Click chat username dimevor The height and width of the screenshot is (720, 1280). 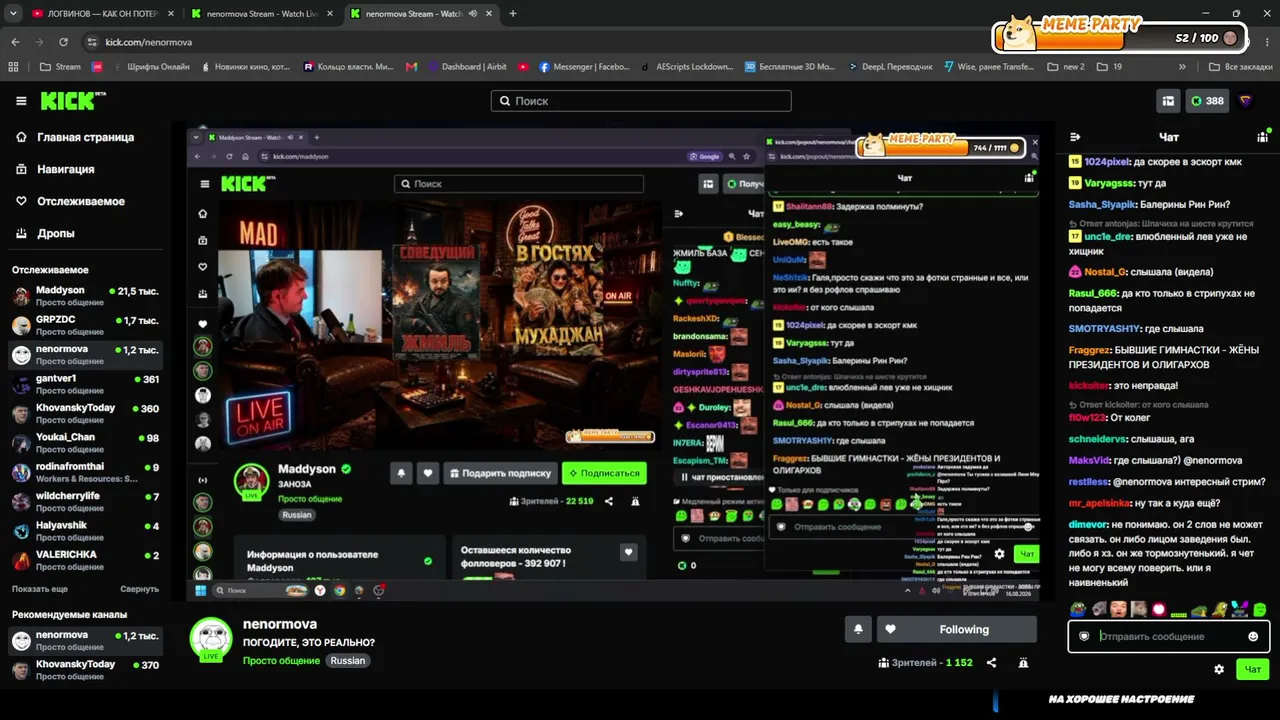[x=1088, y=524]
